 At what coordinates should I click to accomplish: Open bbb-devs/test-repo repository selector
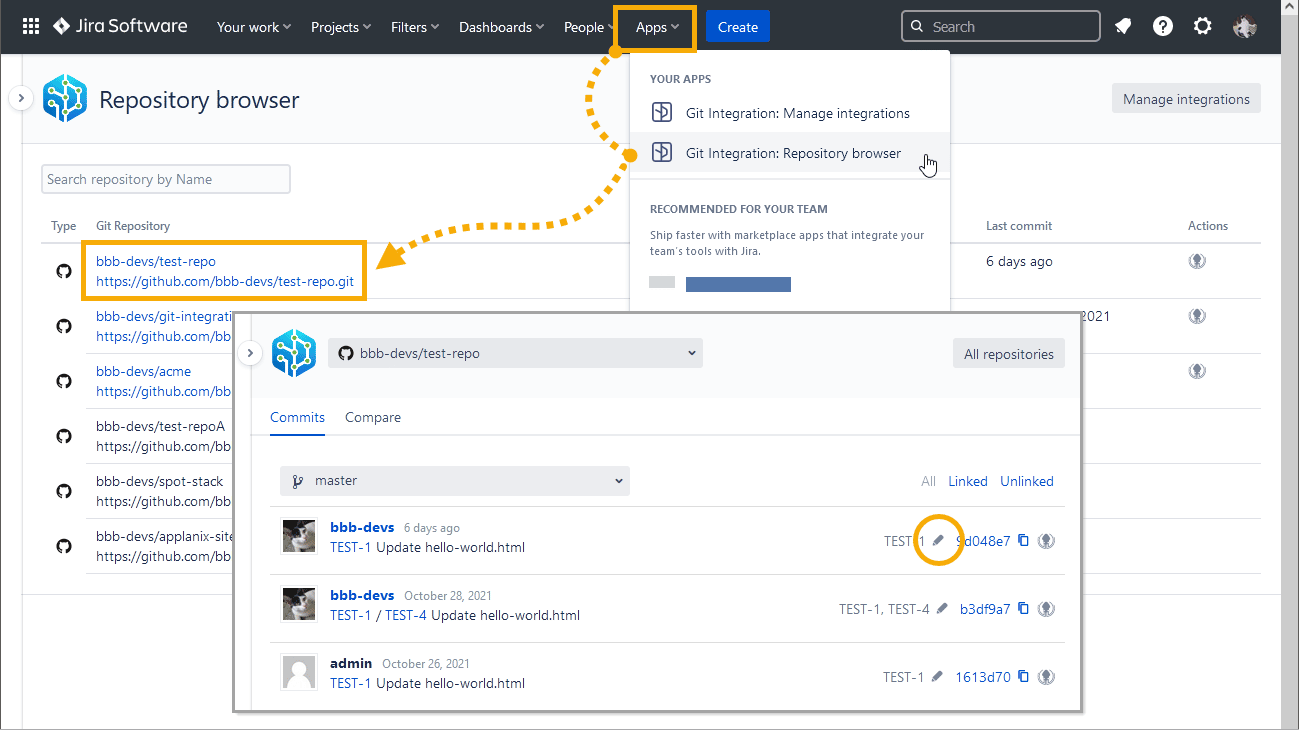tap(516, 353)
